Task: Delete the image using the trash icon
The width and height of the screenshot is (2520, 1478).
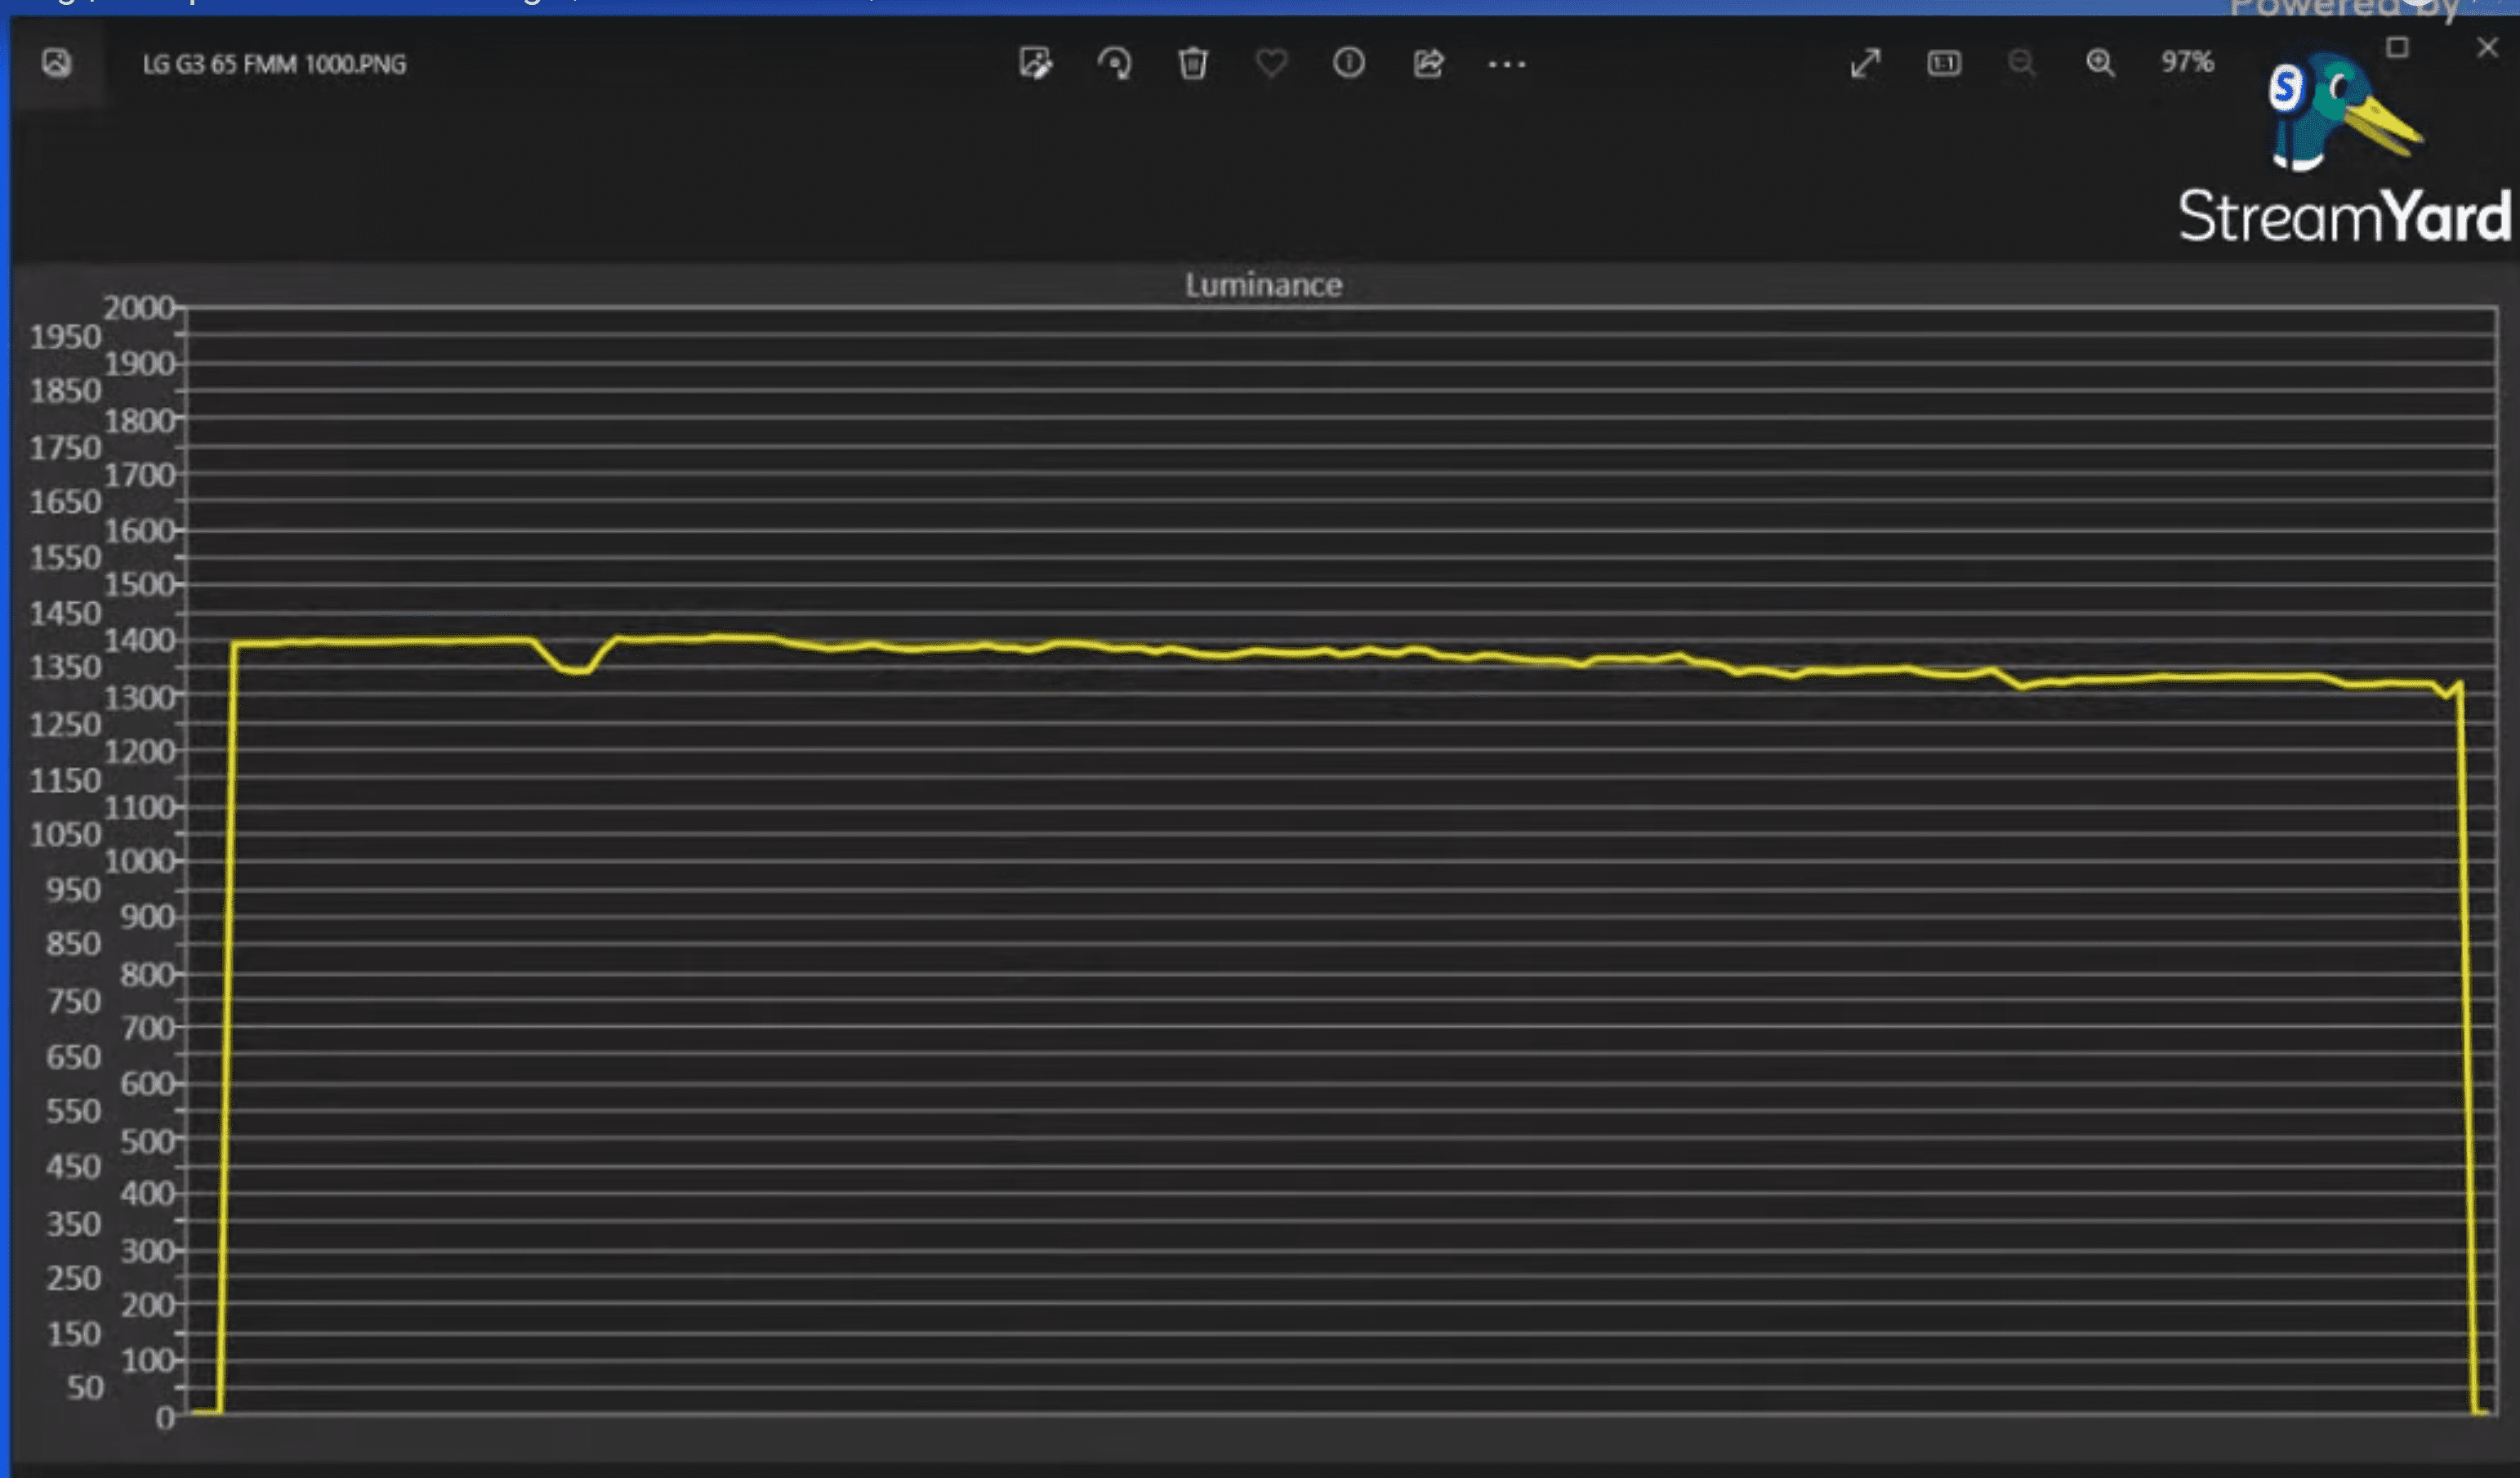Action: coord(1192,63)
